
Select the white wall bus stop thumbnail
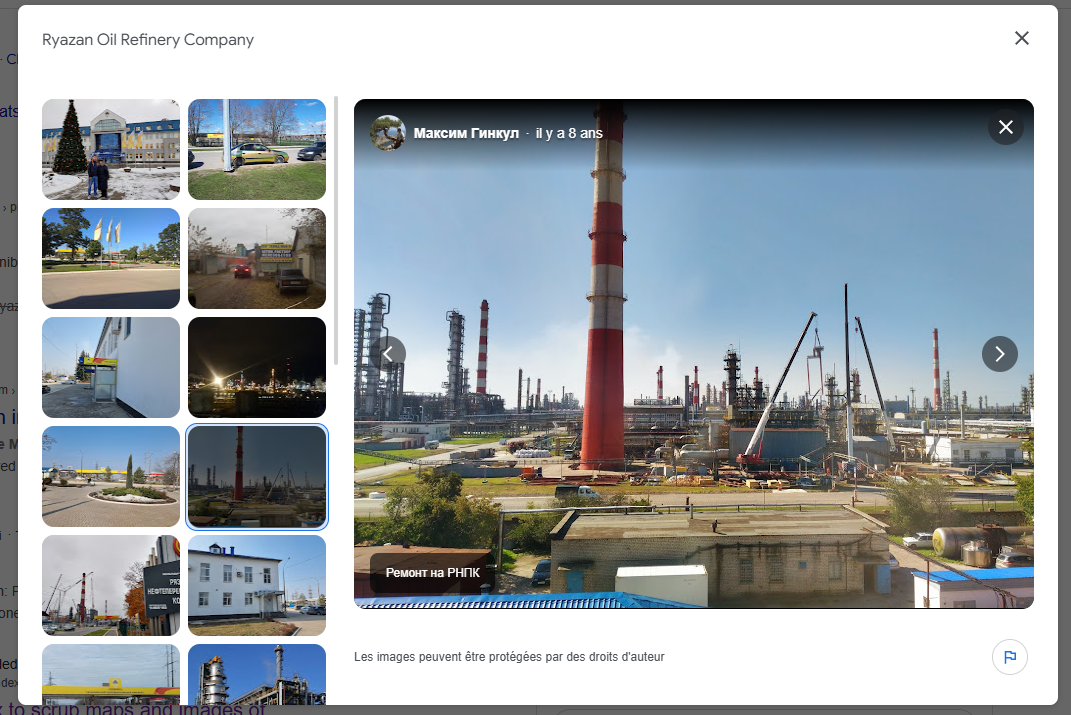(x=111, y=367)
